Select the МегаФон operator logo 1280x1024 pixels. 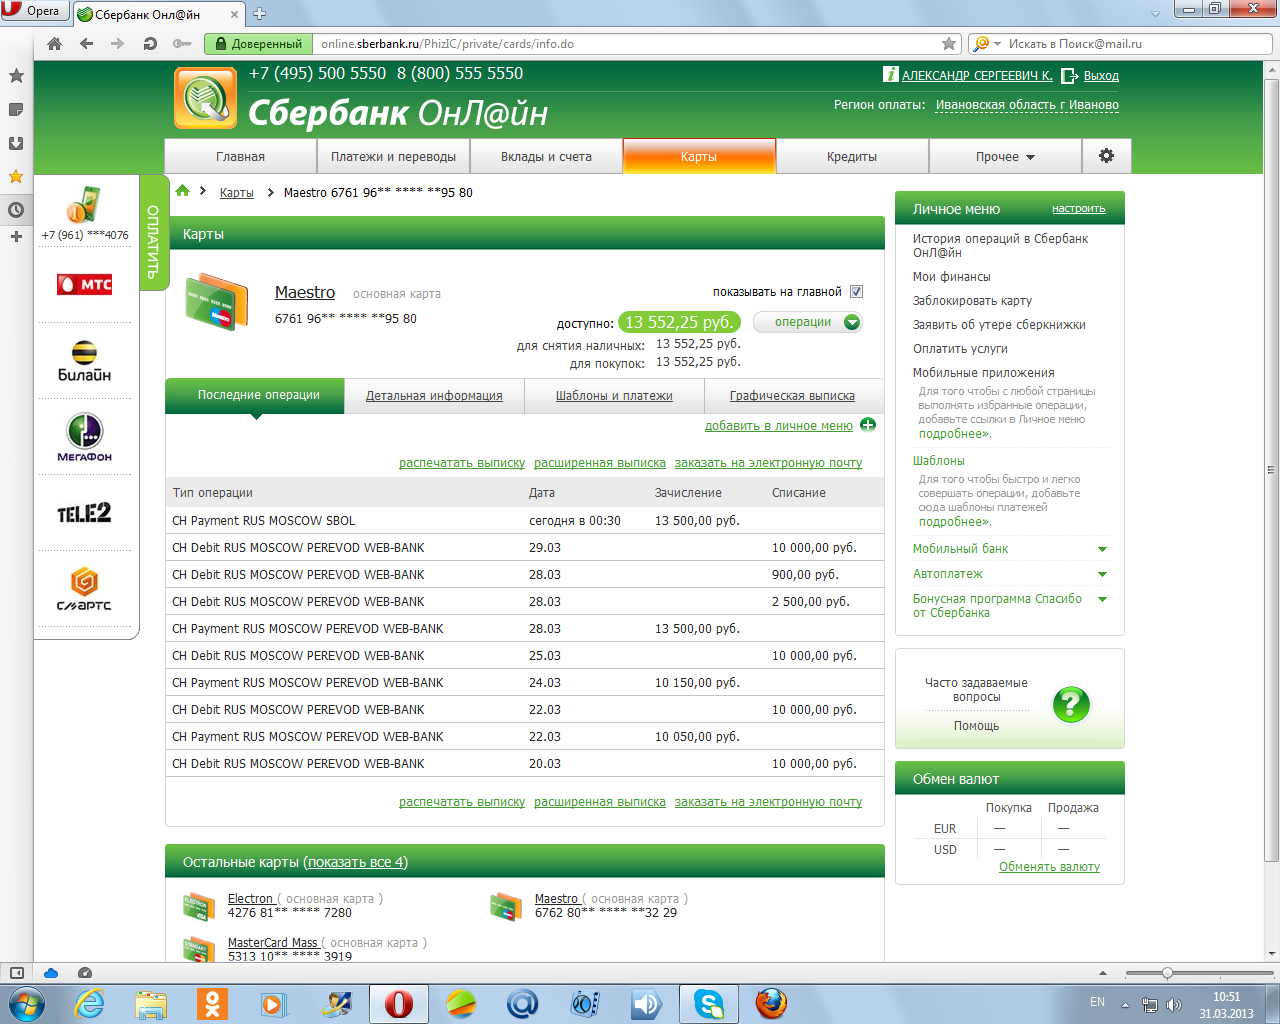(85, 438)
